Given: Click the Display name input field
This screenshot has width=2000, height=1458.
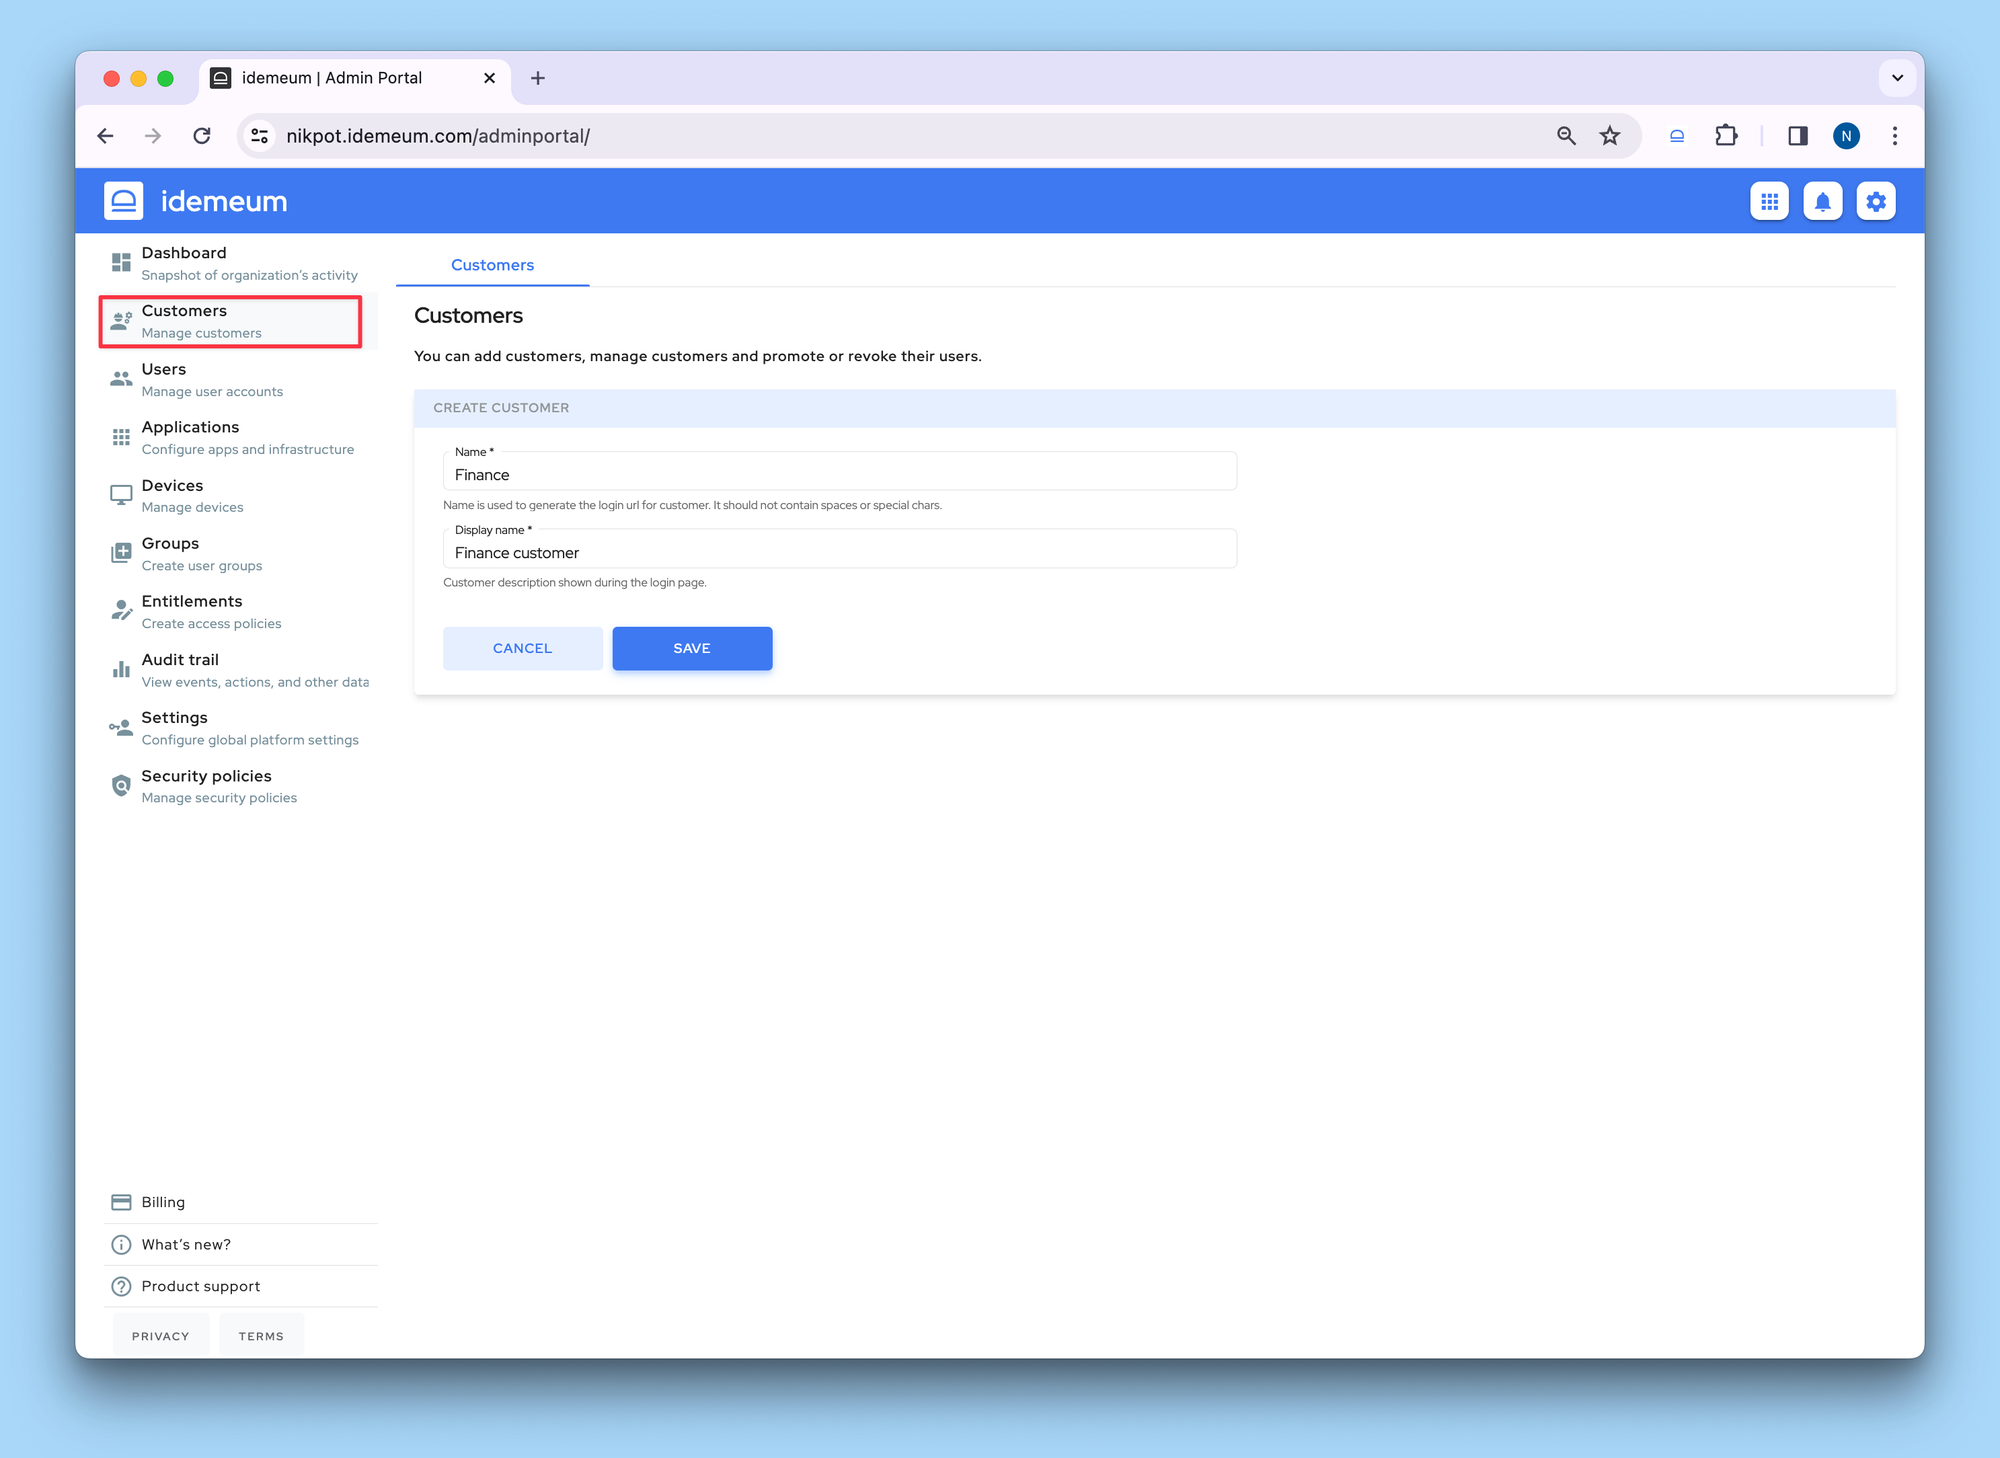Looking at the screenshot, I should pos(839,551).
